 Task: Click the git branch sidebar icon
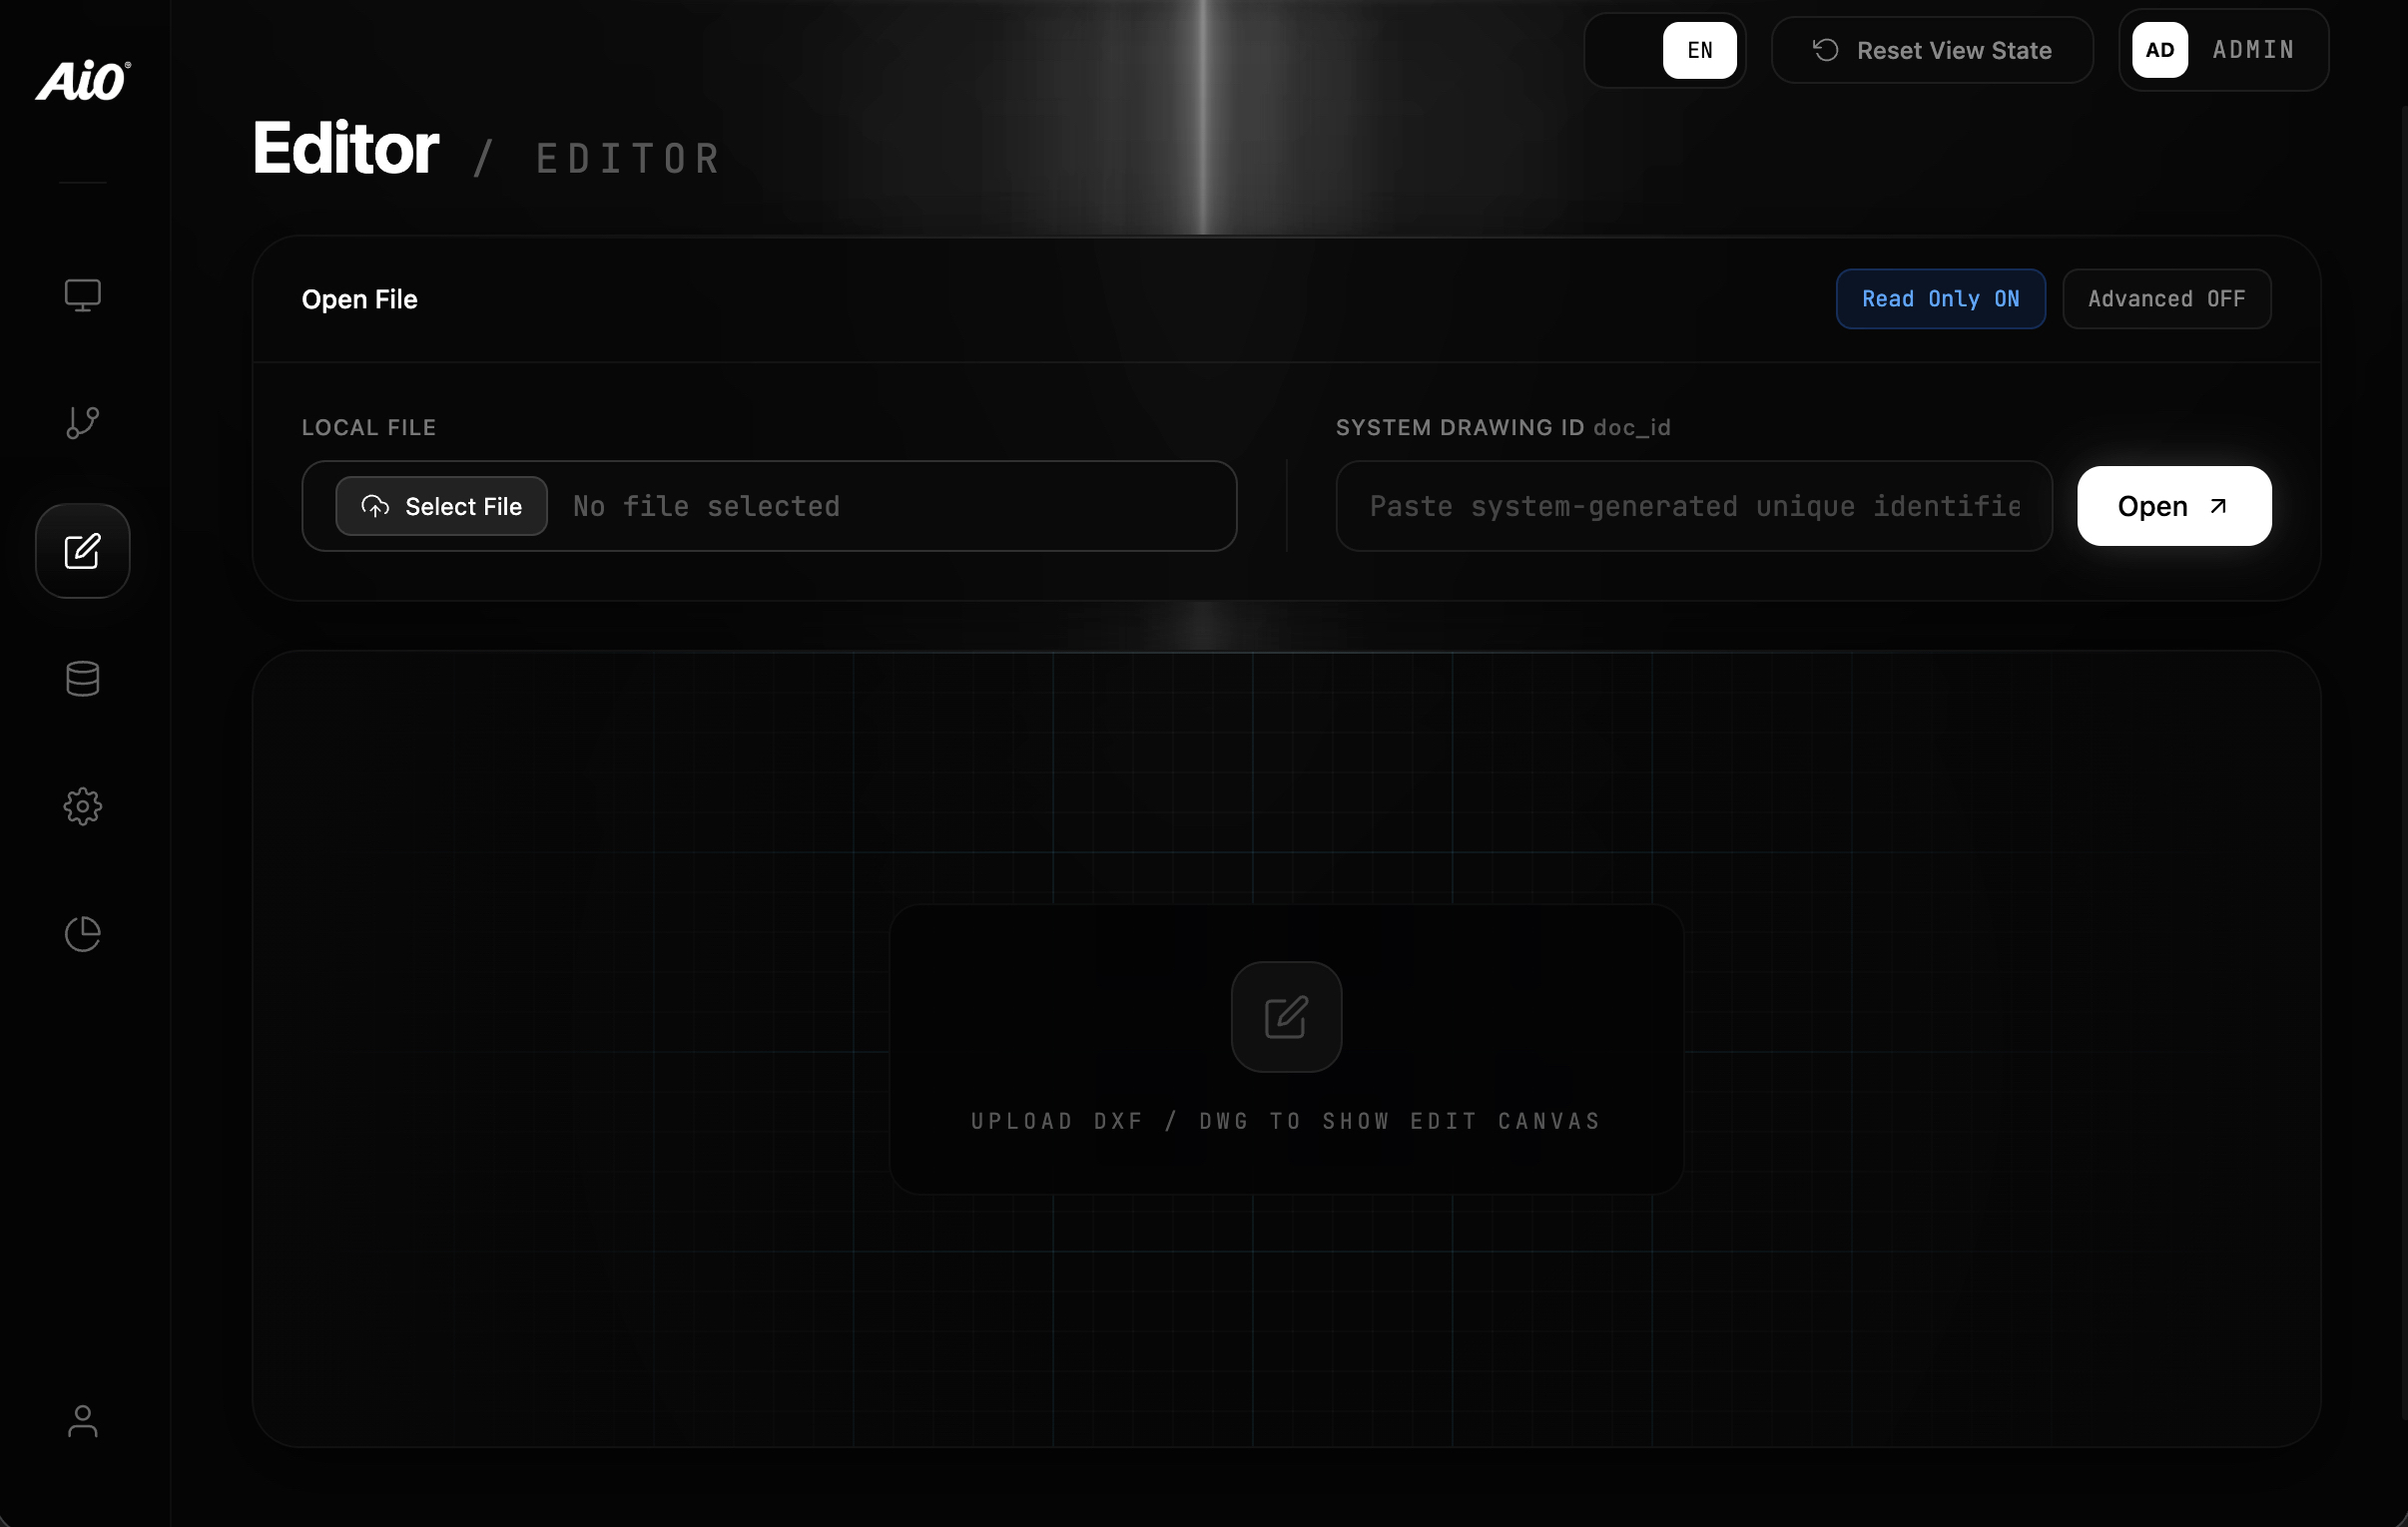[82, 422]
